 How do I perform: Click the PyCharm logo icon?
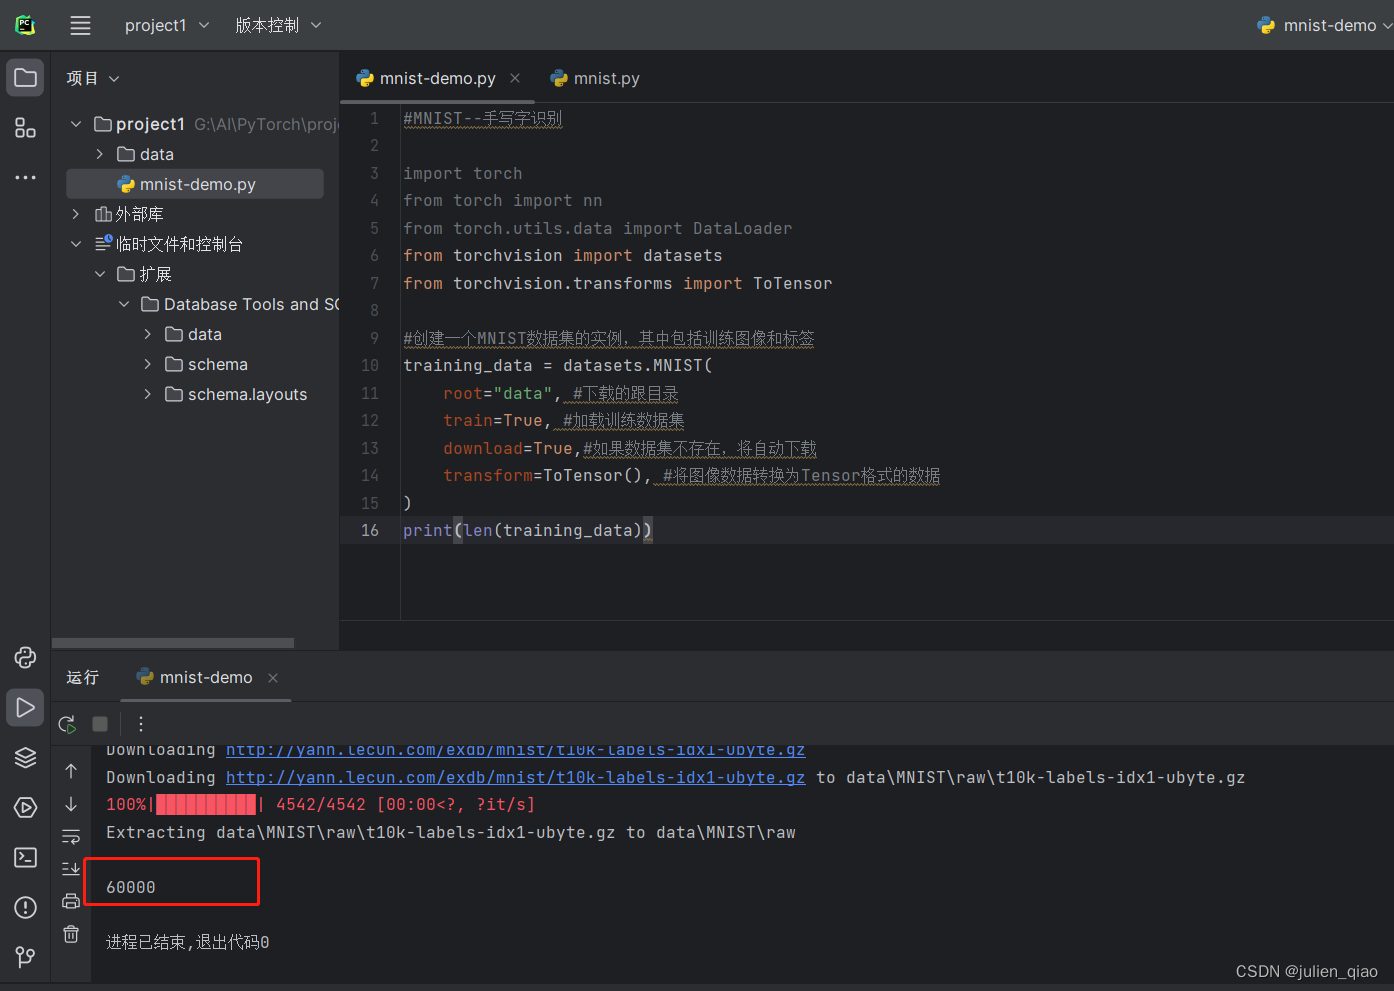click(25, 25)
